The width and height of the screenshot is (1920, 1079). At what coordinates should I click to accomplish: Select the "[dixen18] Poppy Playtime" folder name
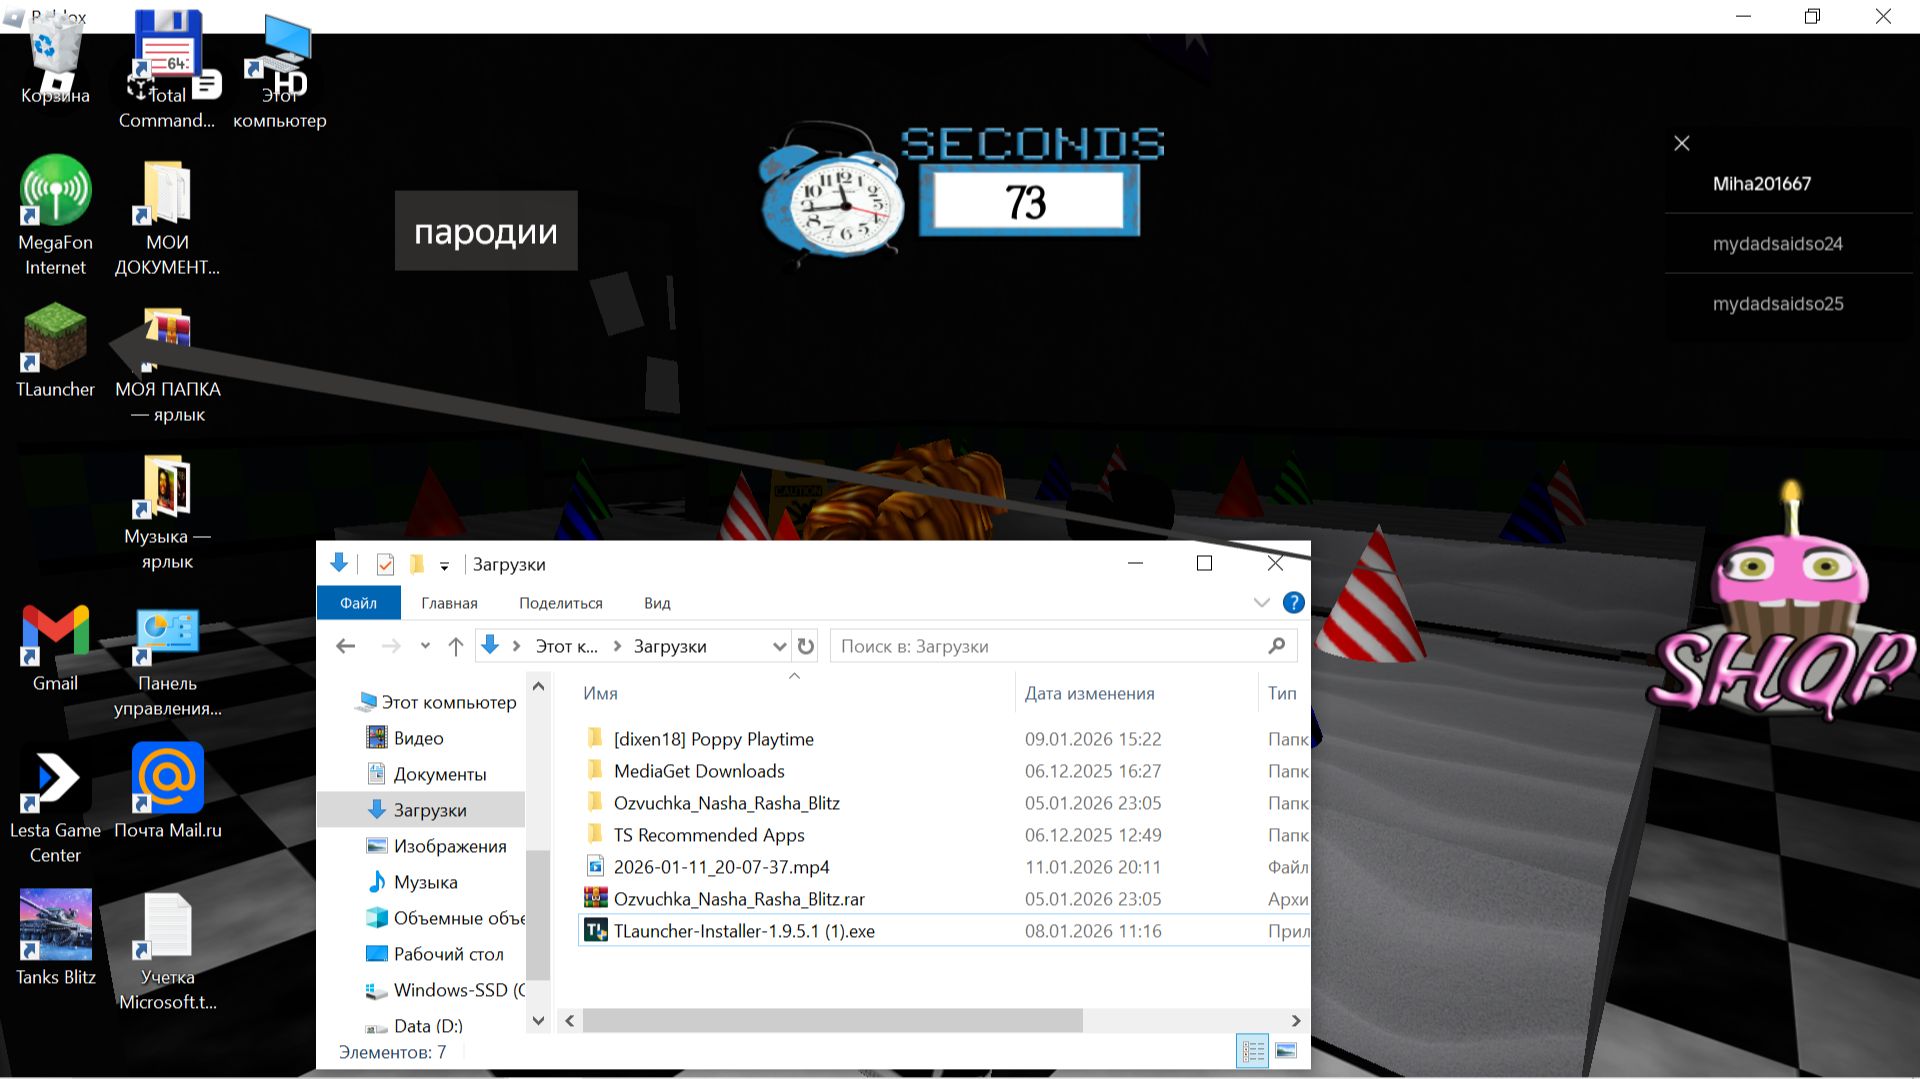pyautogui.click(x=714, y=739)
